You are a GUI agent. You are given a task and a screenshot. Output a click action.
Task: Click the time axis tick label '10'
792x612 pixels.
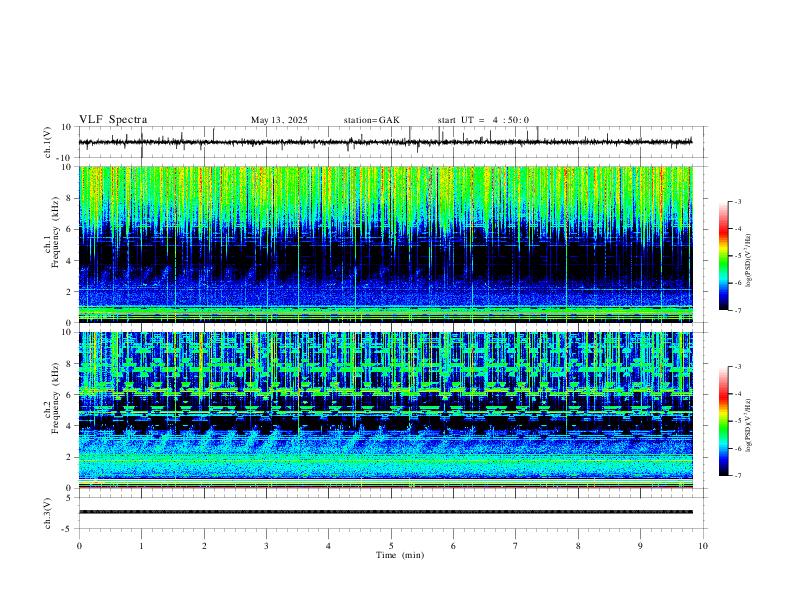coord(703,546)
